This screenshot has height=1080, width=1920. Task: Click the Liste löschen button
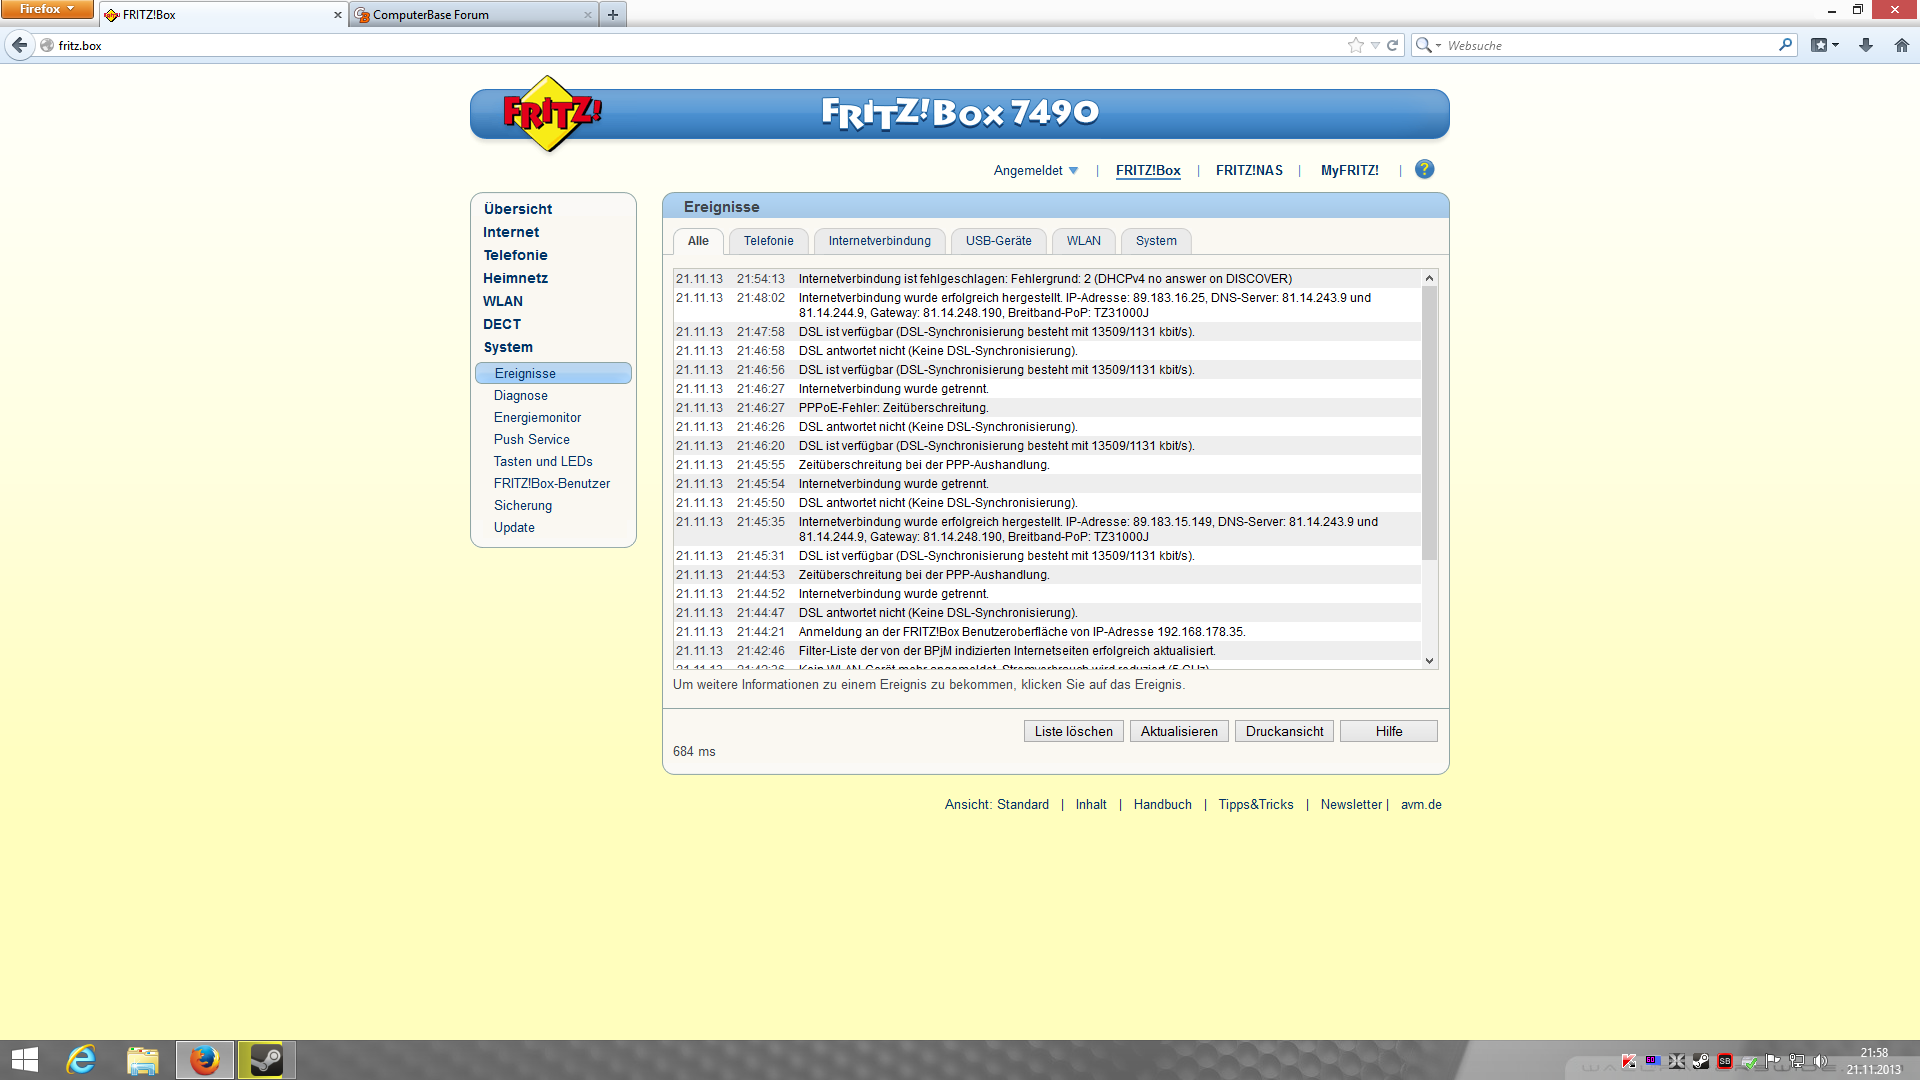(x=1073, y=731)
